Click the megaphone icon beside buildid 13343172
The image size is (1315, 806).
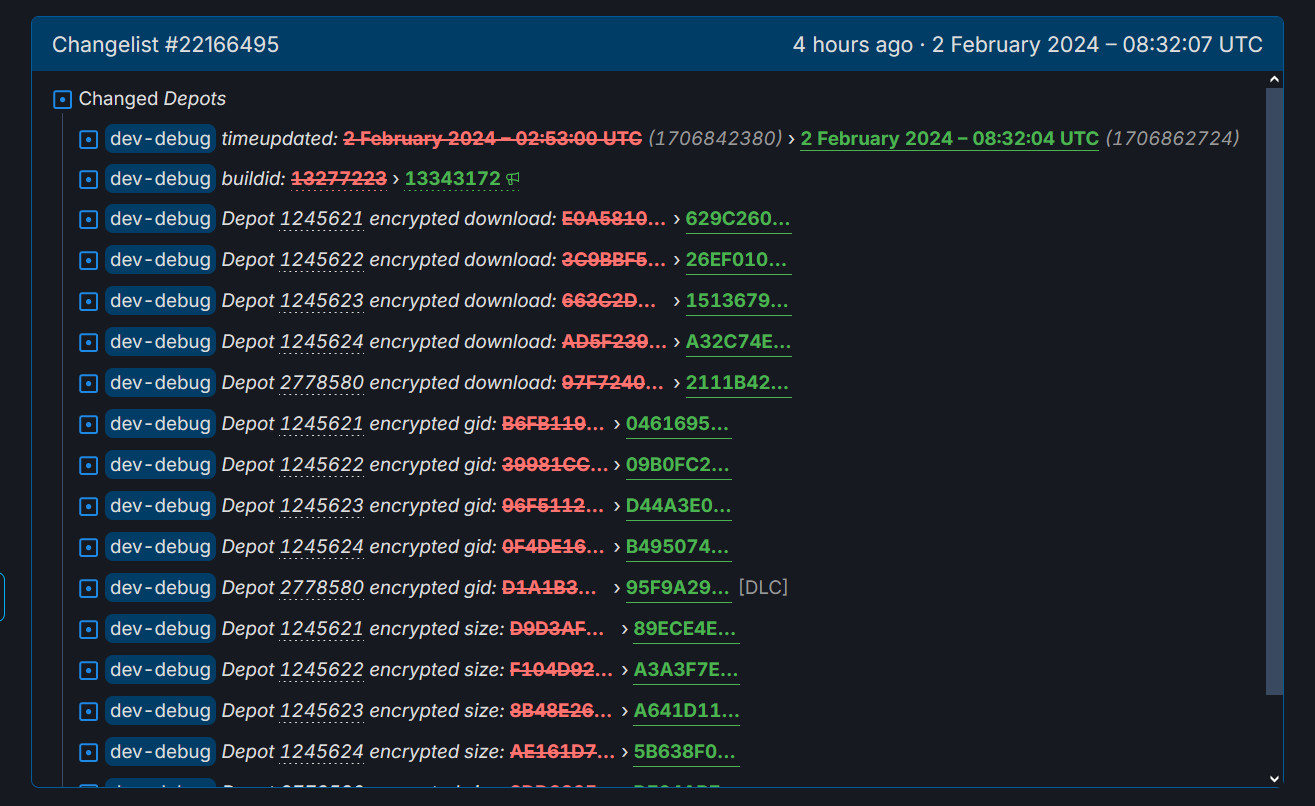click(x=513, y=179)
